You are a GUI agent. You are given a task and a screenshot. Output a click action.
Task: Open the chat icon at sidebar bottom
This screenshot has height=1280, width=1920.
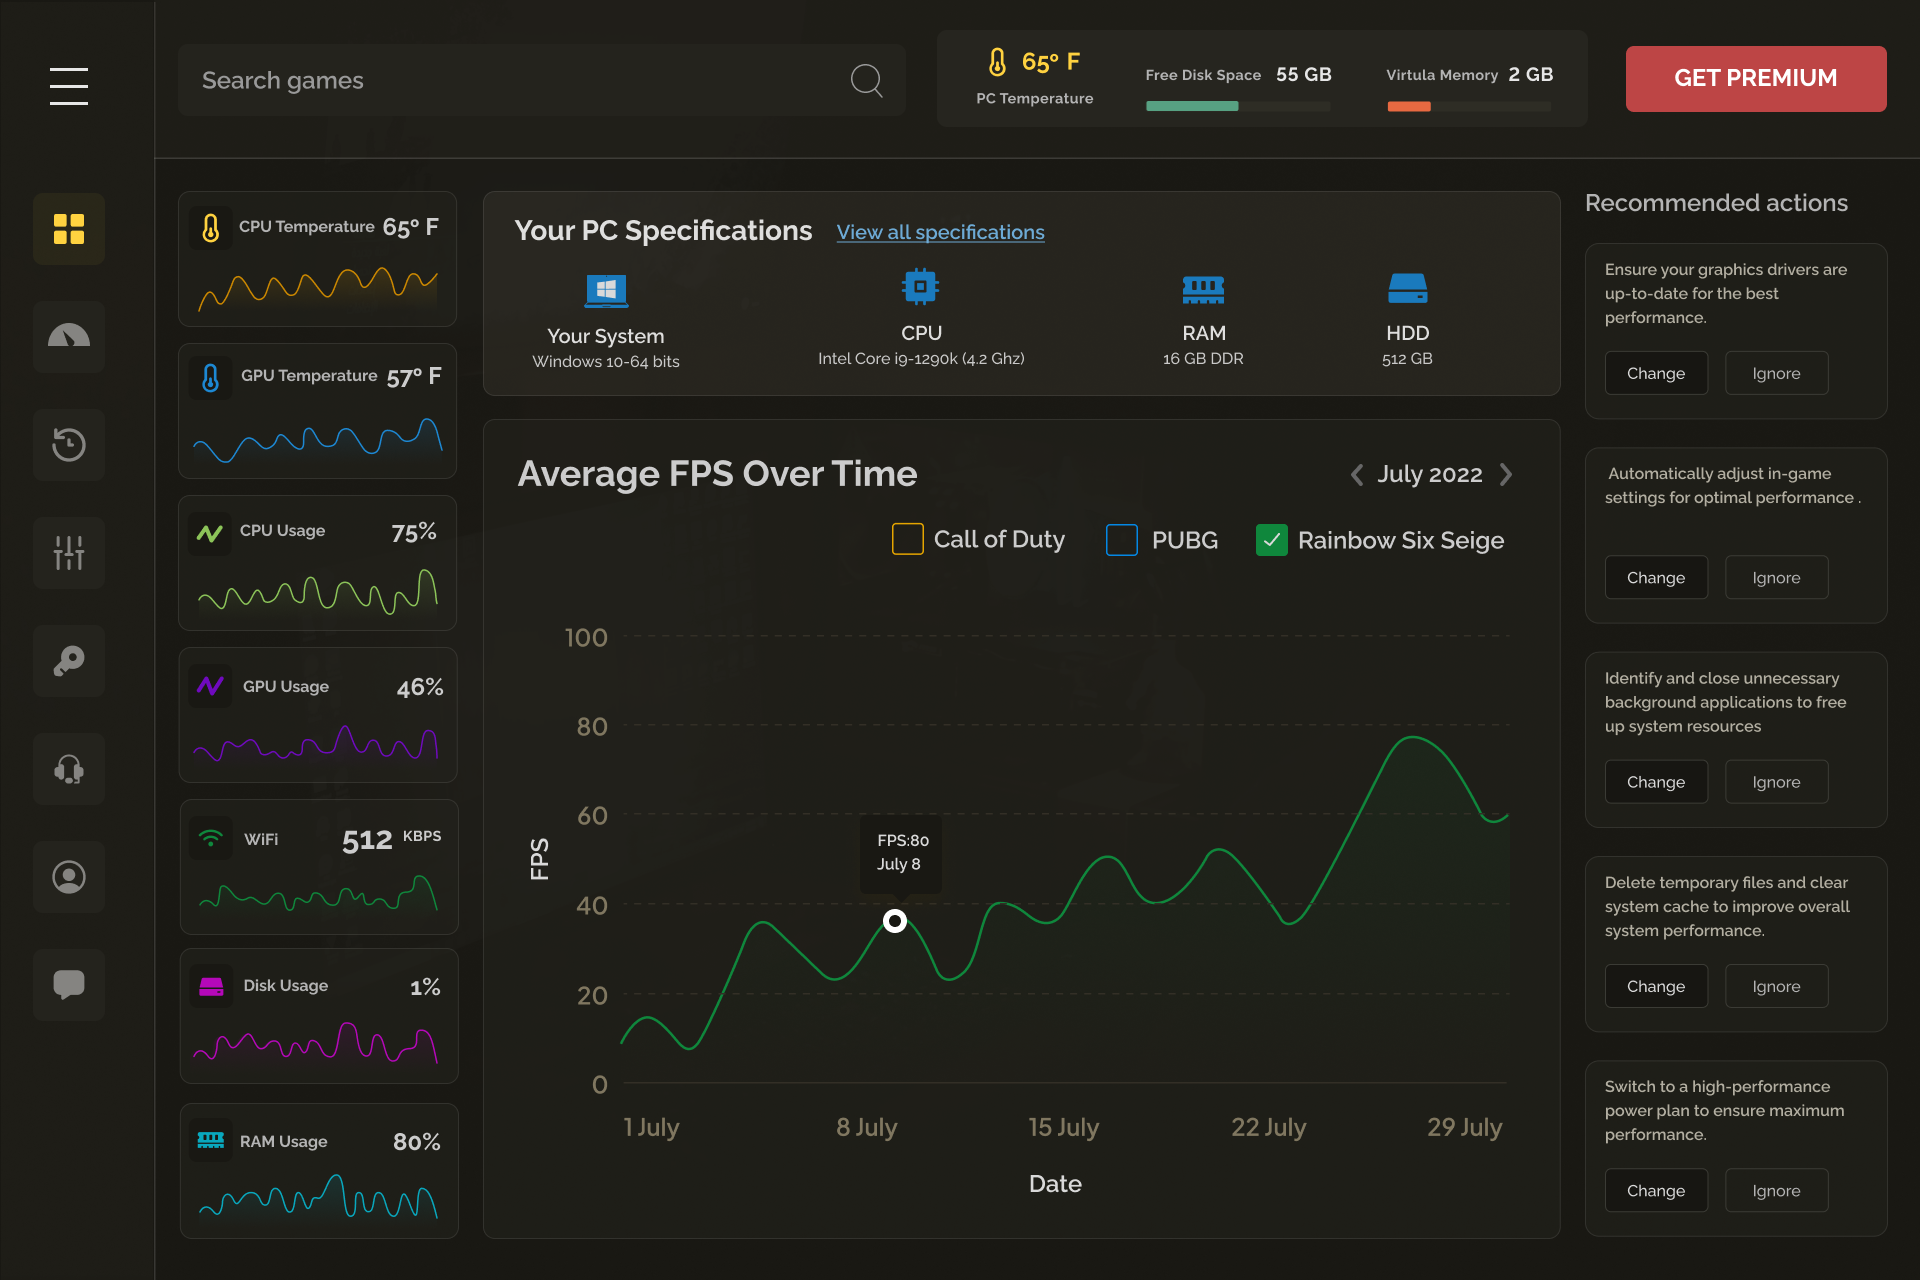point(68,985)
